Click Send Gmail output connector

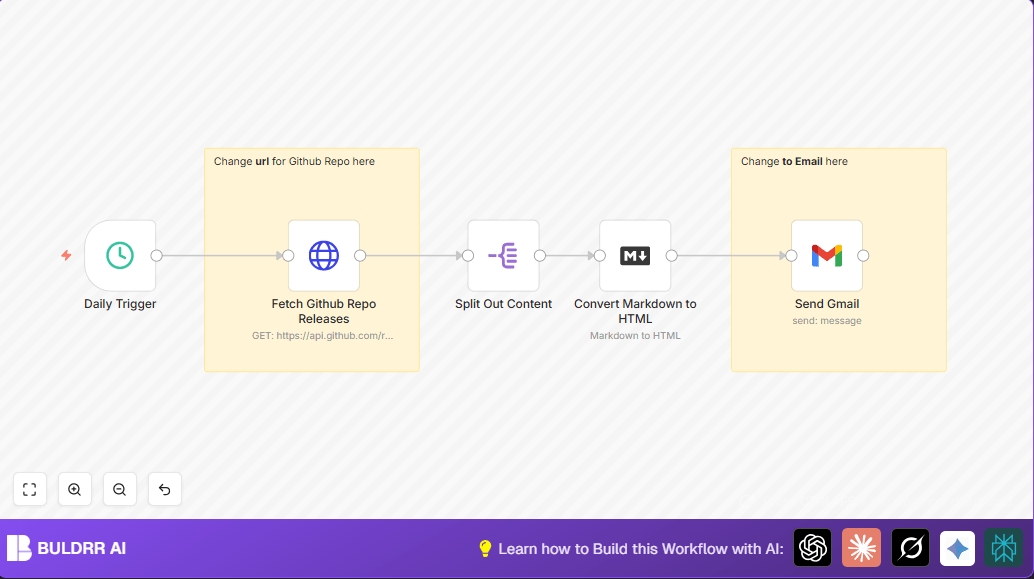(x=863, y=256)
